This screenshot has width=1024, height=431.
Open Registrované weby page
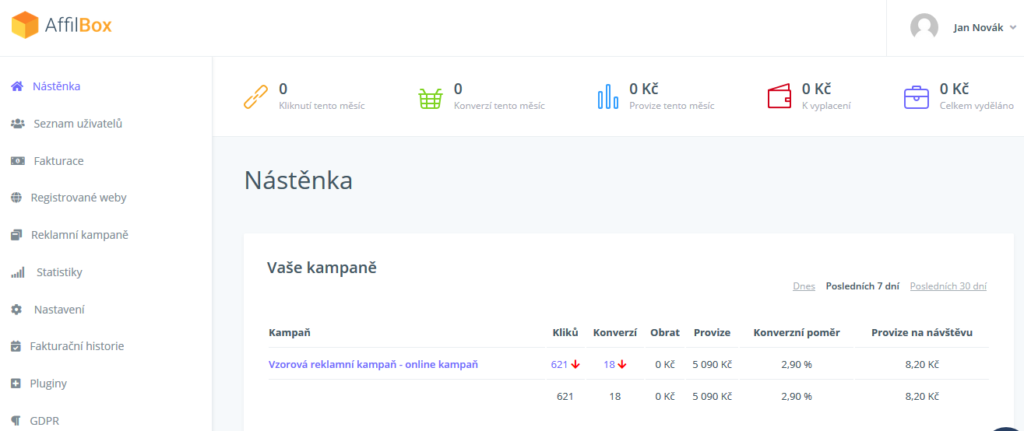(78, 198)
